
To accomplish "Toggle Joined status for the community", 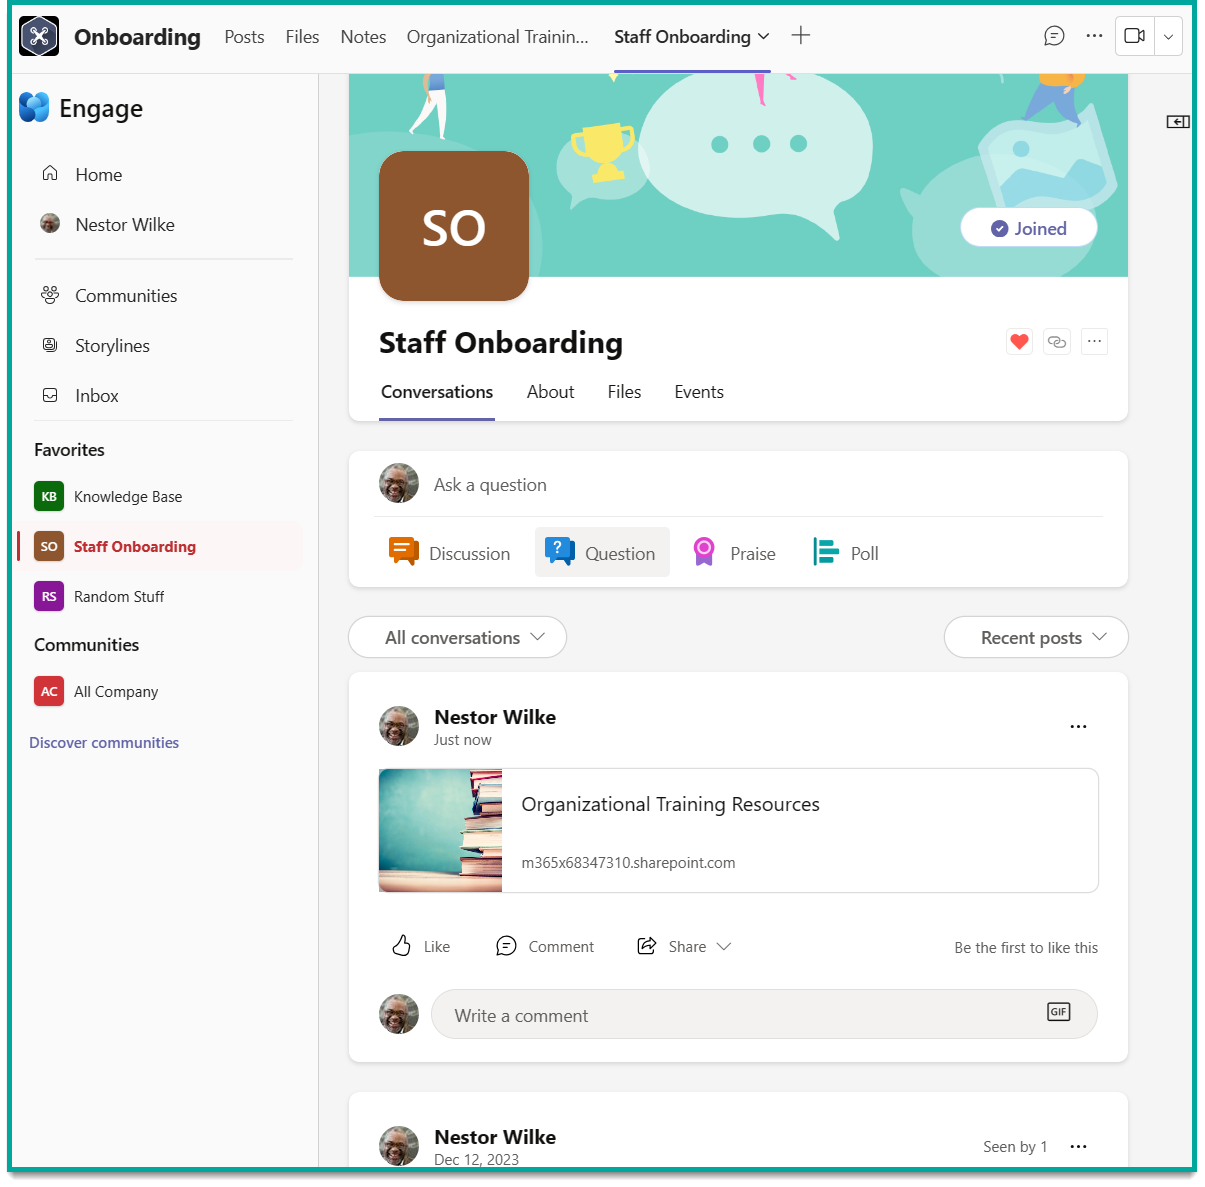I will pos(1028,227).
